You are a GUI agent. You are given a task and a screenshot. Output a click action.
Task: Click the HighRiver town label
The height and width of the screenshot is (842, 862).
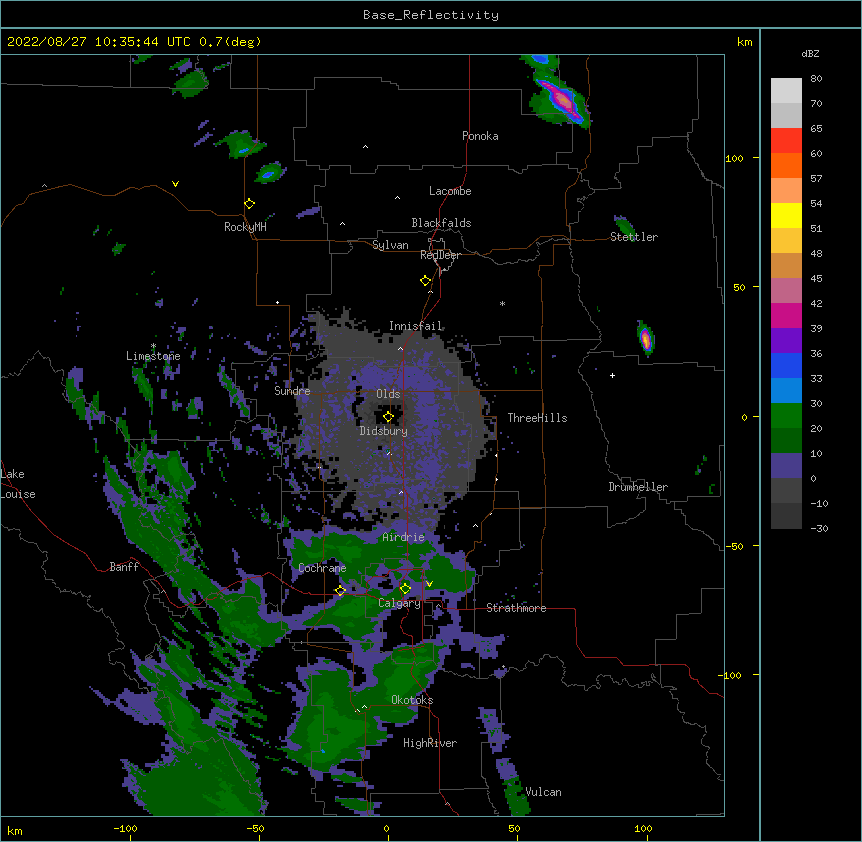tap(430, 743)
